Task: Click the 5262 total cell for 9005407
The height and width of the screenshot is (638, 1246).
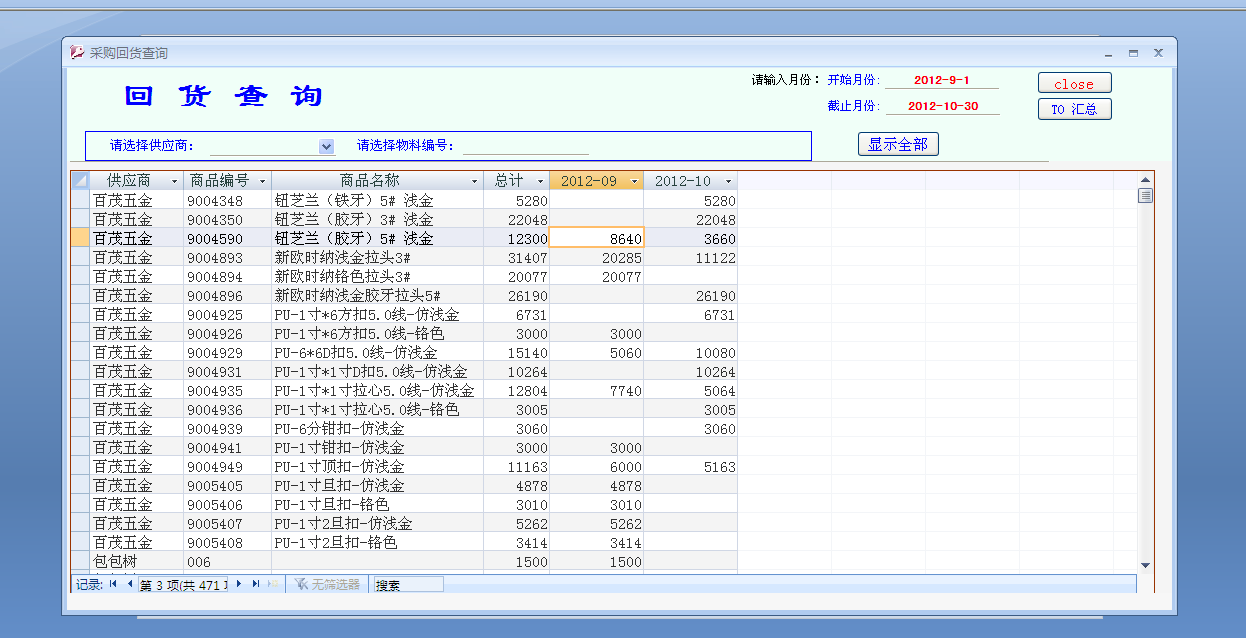Action: [516, 523]
